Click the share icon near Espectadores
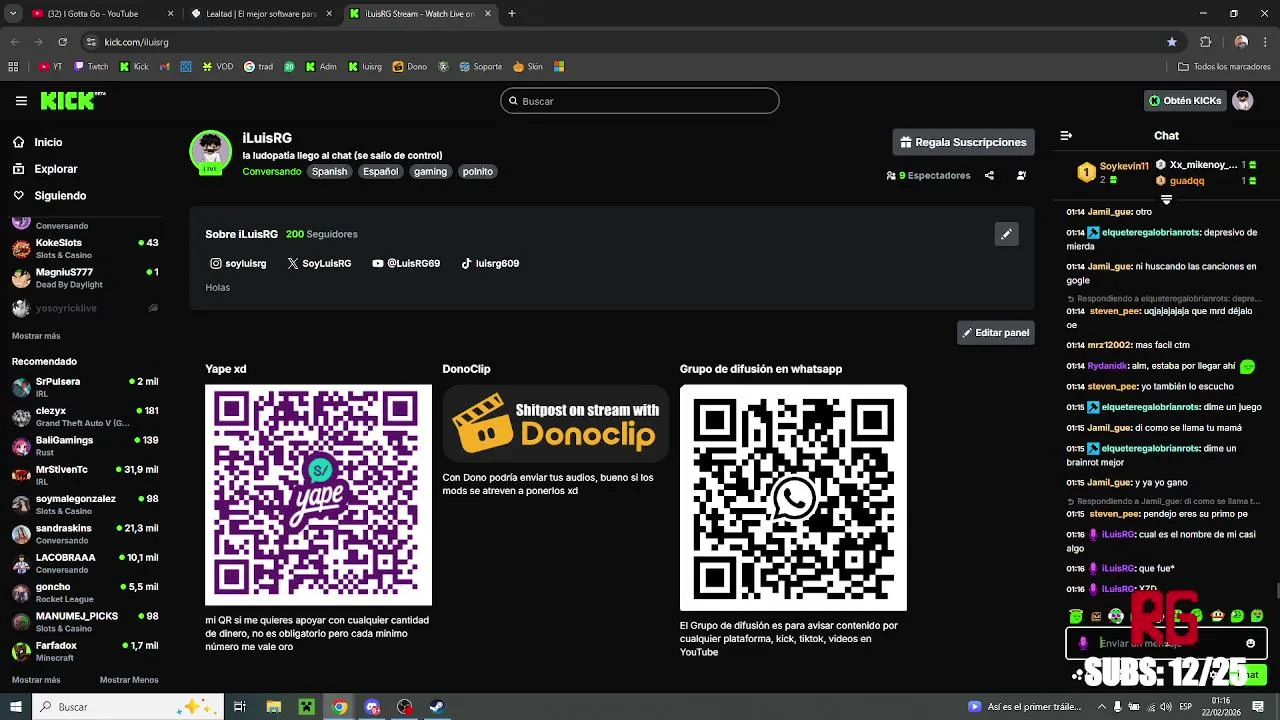Screen dimensions: 1280x720 point(989,175)
